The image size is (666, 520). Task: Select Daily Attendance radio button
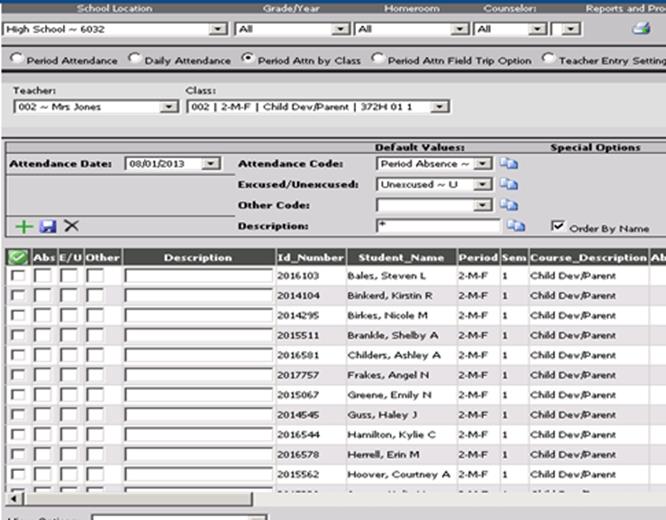click(x=135, y=58)
